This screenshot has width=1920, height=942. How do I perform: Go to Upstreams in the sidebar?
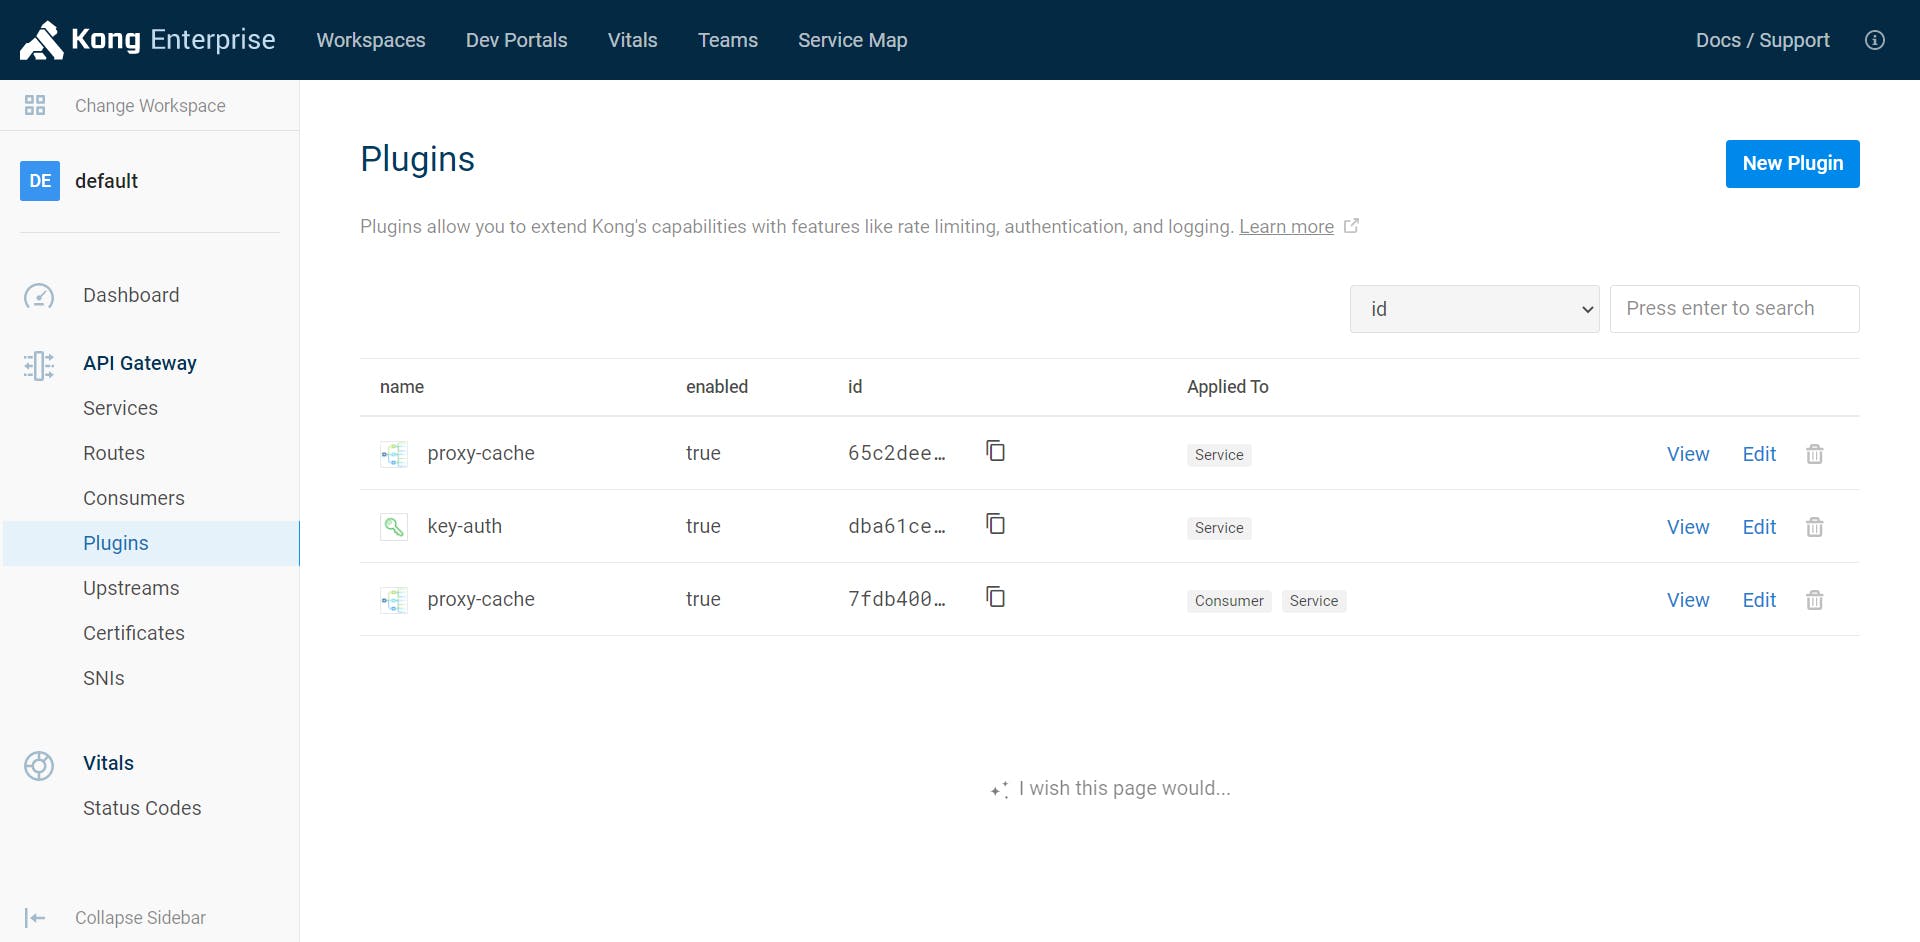[131, 588]
